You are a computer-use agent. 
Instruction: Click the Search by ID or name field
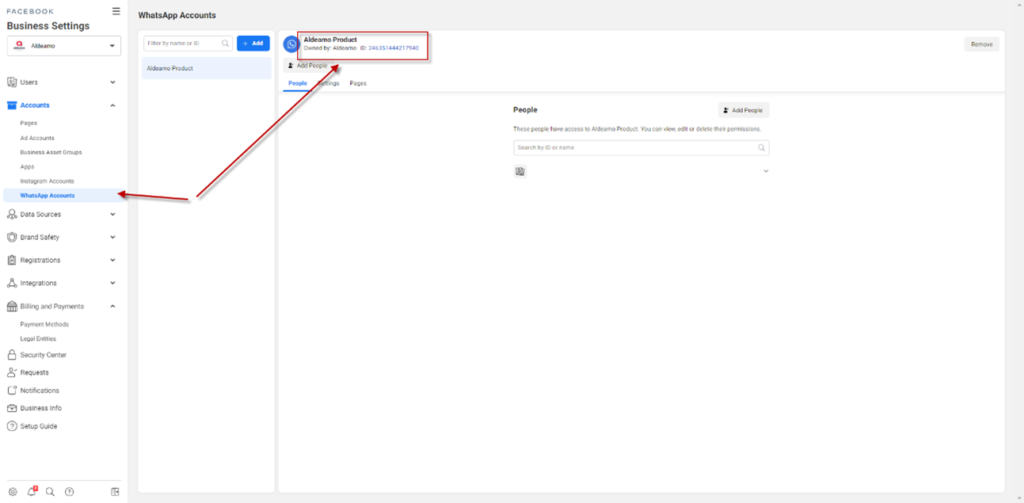635,148
